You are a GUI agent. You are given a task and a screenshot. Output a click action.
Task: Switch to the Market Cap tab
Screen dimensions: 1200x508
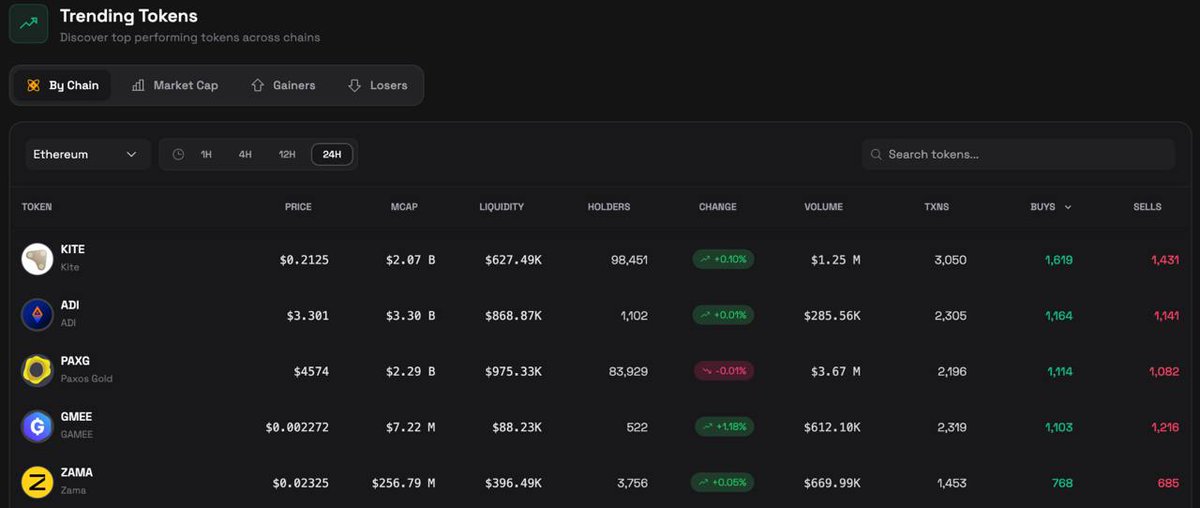click(x=175, y=86)
